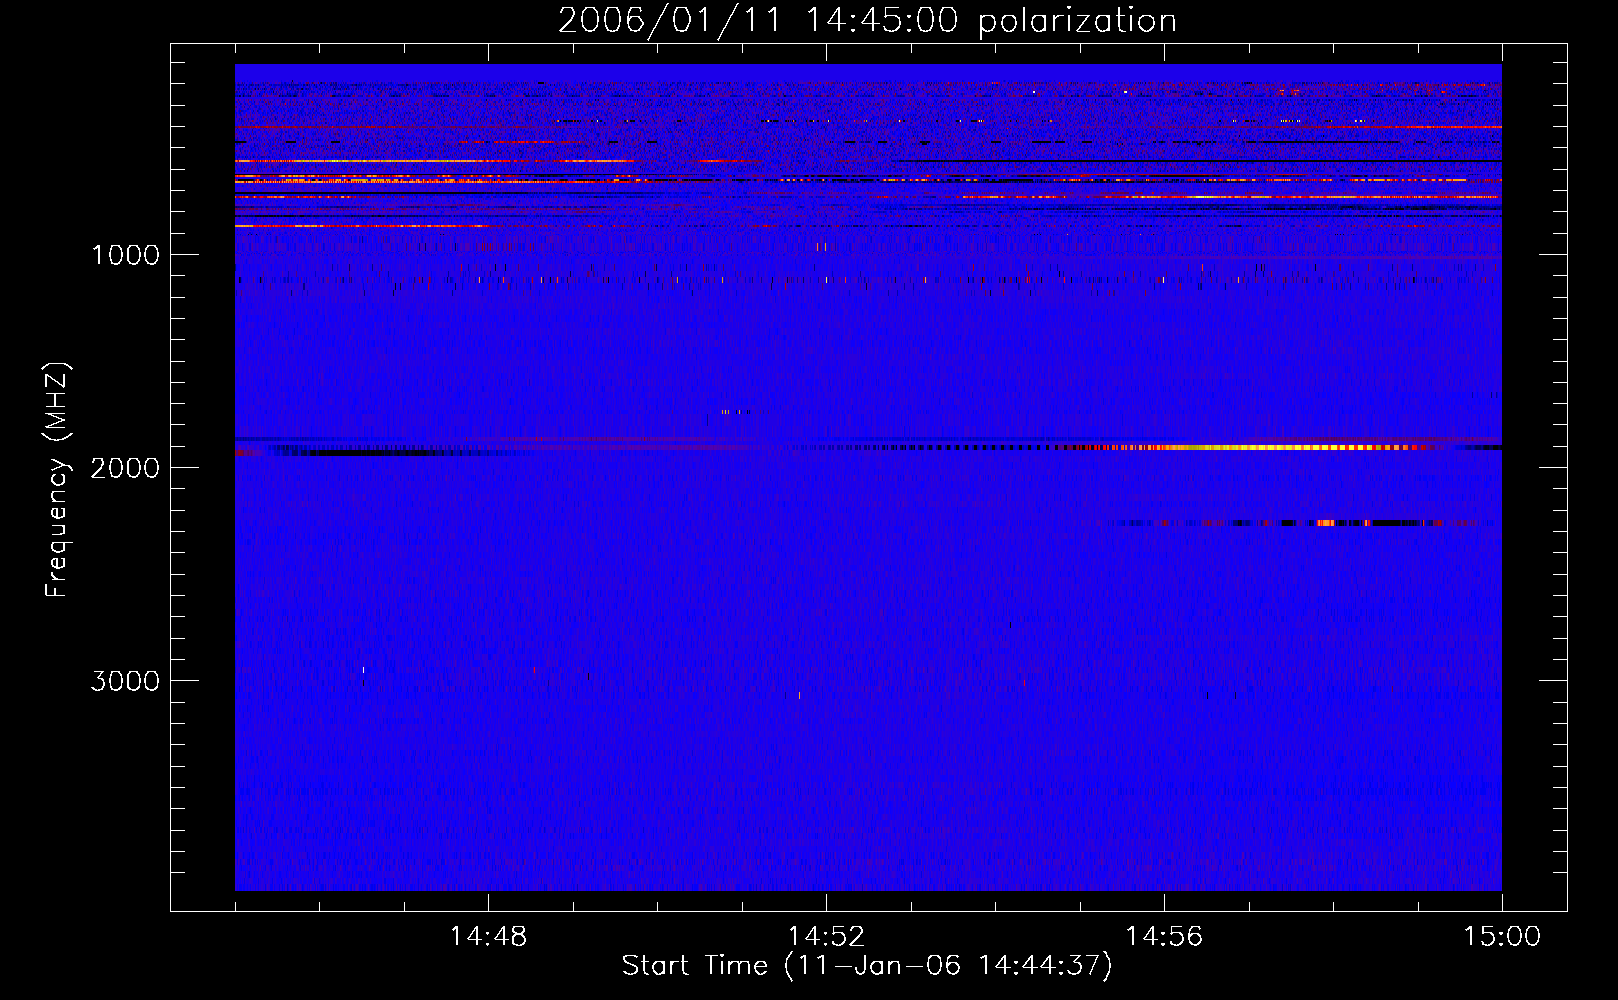Click the 3000 frequency tick label

(x=125, y=681)
